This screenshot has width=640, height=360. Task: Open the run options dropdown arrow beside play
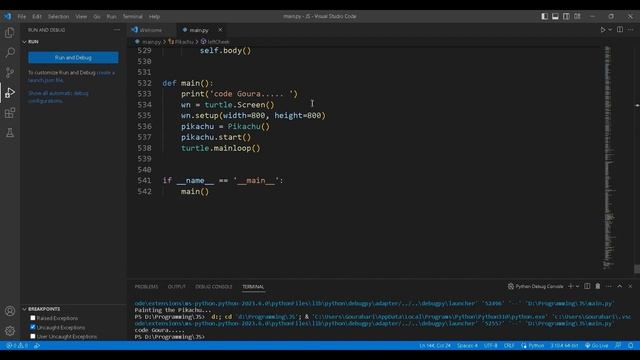tap(610, 30)
